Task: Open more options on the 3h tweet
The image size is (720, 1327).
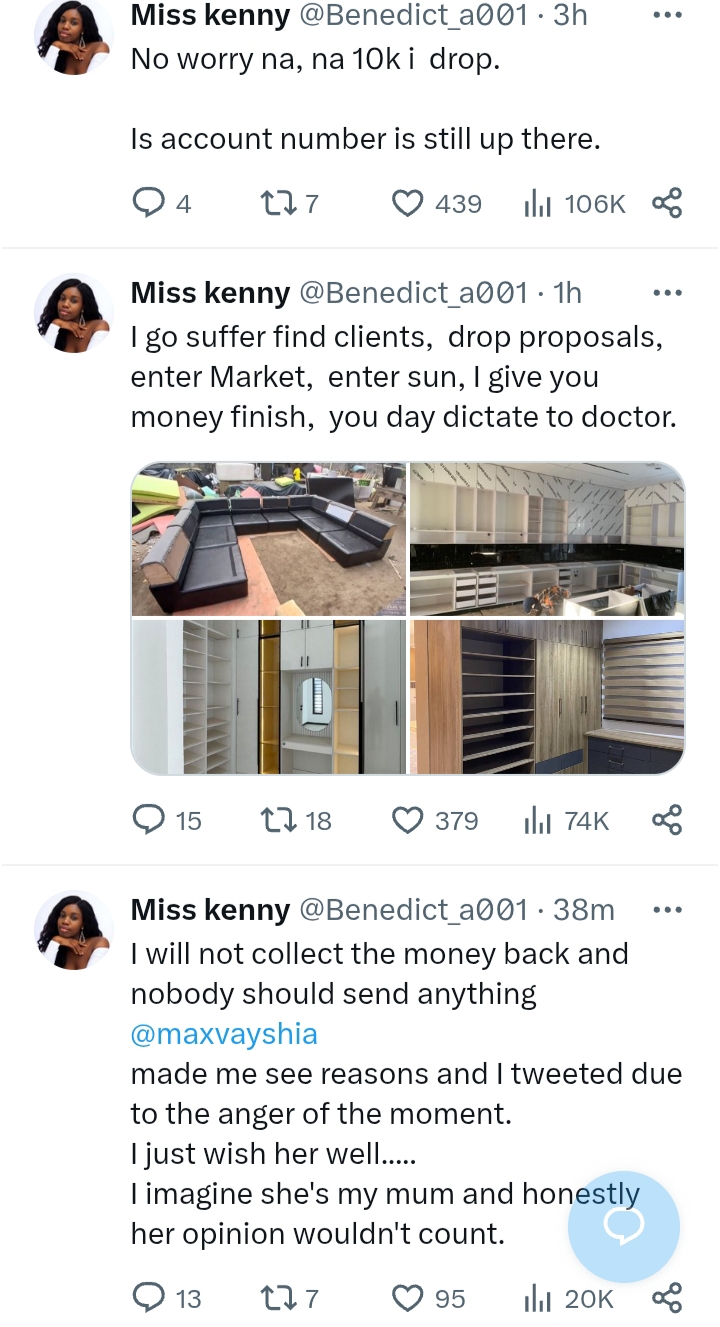Action: (666, 16)
